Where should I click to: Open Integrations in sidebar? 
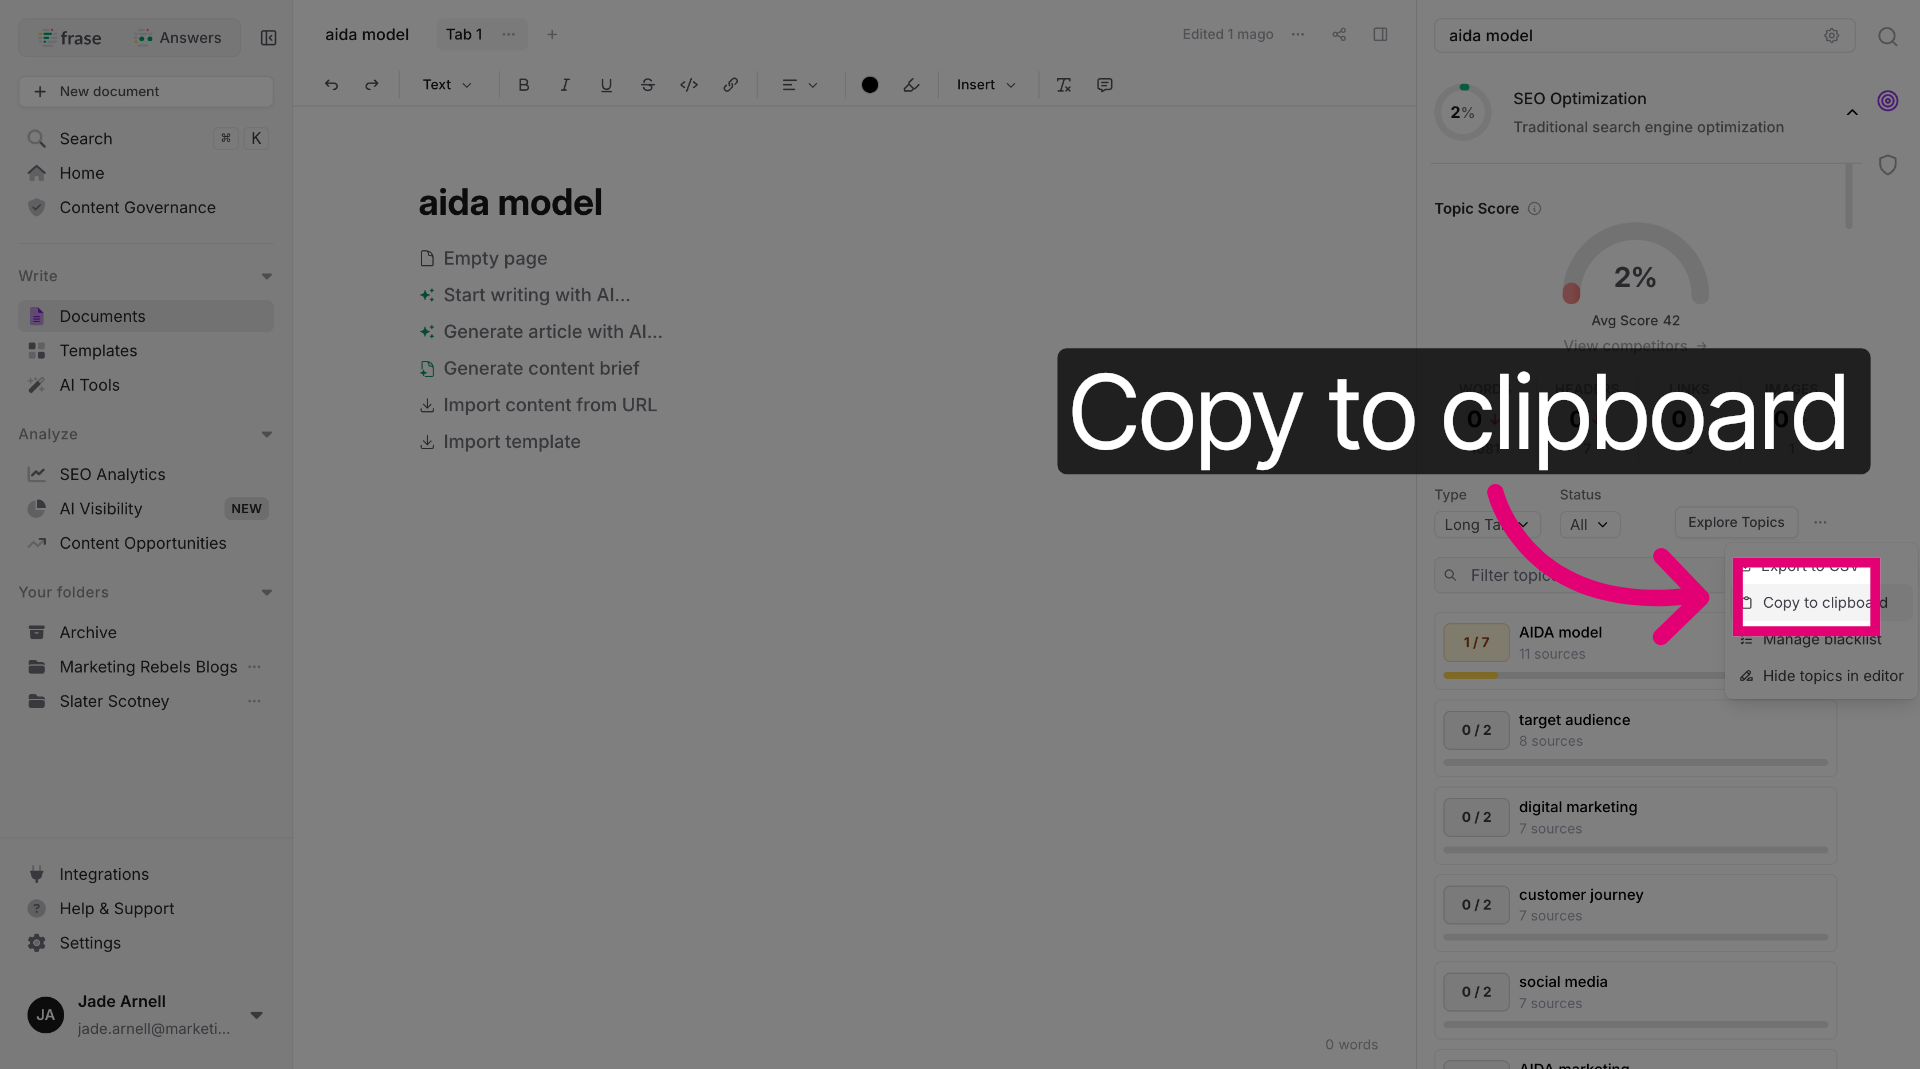click(146, 874)
